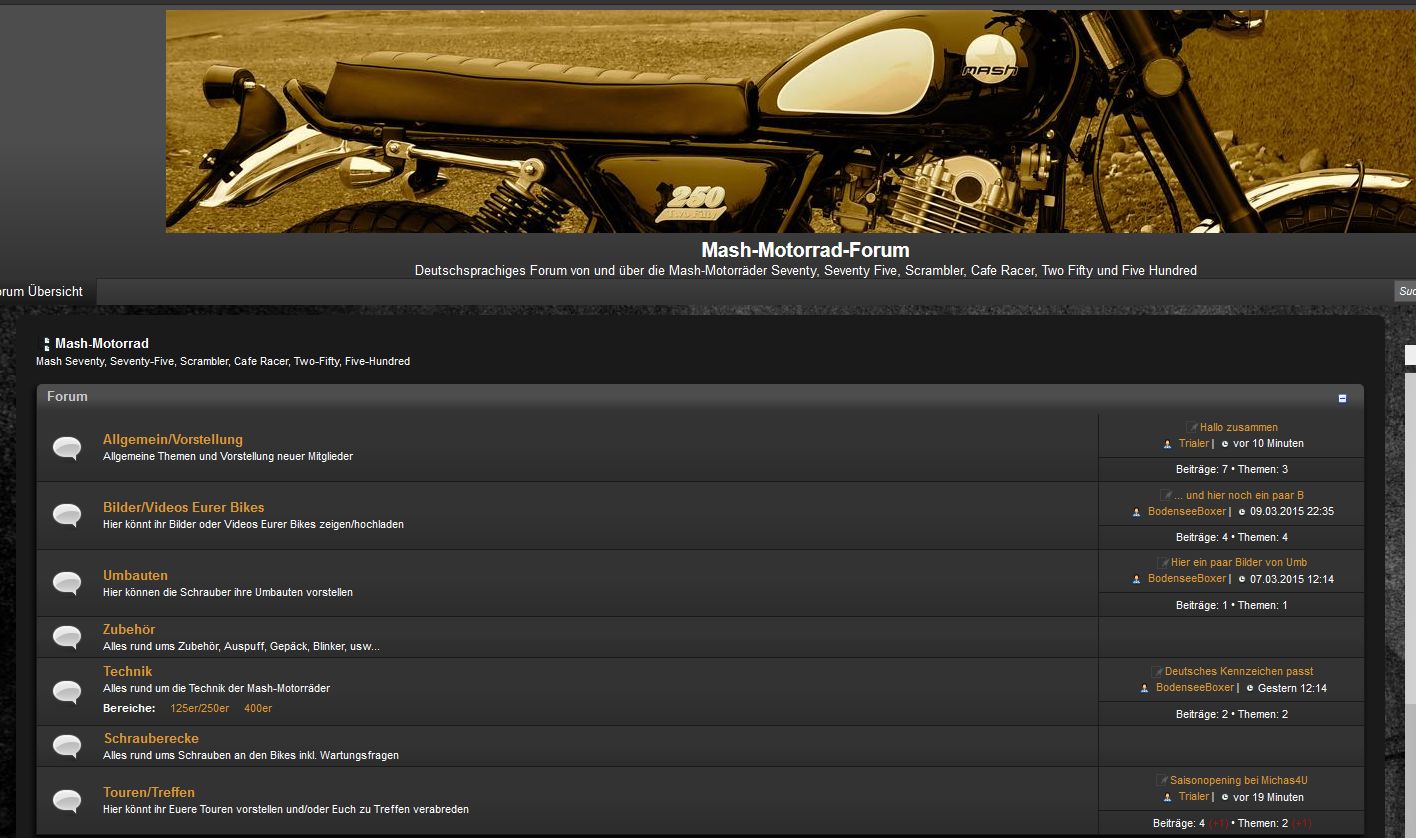
Task: Open latest post '... und hier noch ein paar B'
Action: [1239, 495]
